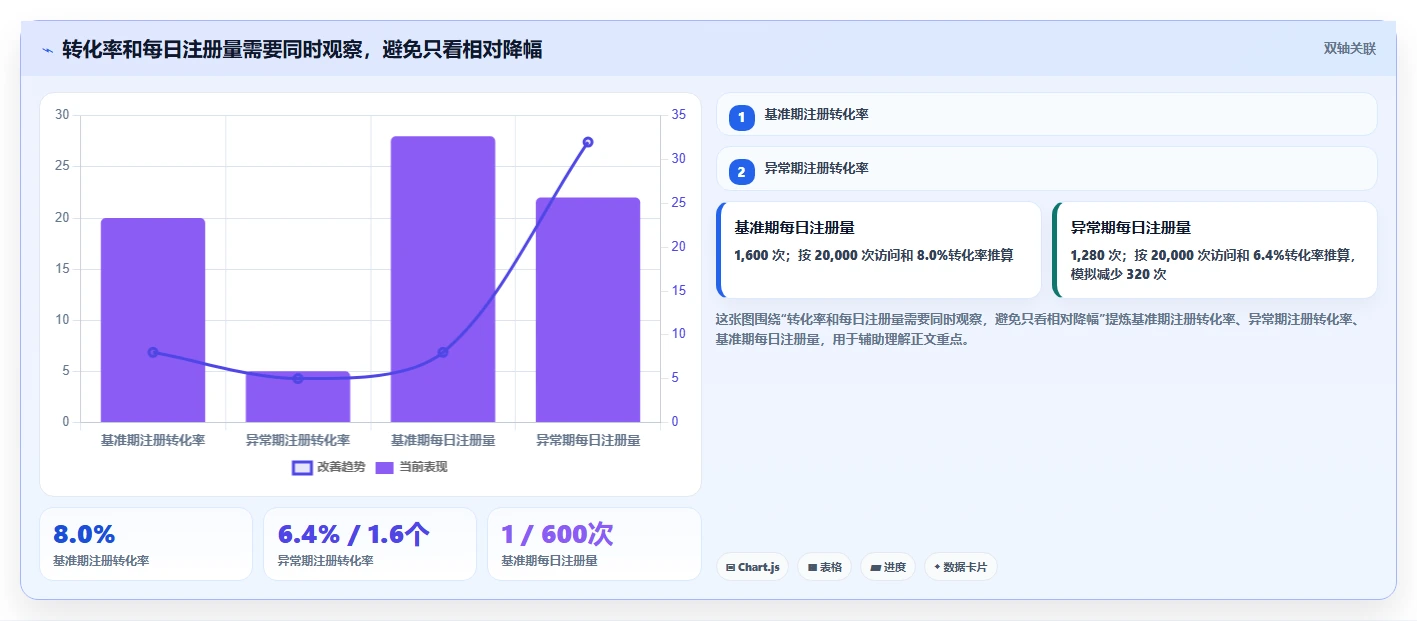
Task: Click the lightning icon beside the title
Action: click(47, 50)
